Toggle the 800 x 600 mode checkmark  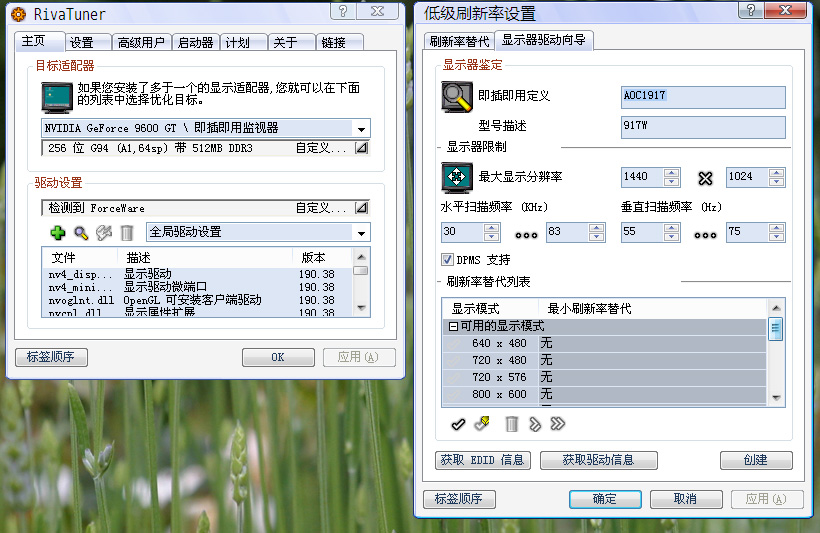[x=453, y=394]
